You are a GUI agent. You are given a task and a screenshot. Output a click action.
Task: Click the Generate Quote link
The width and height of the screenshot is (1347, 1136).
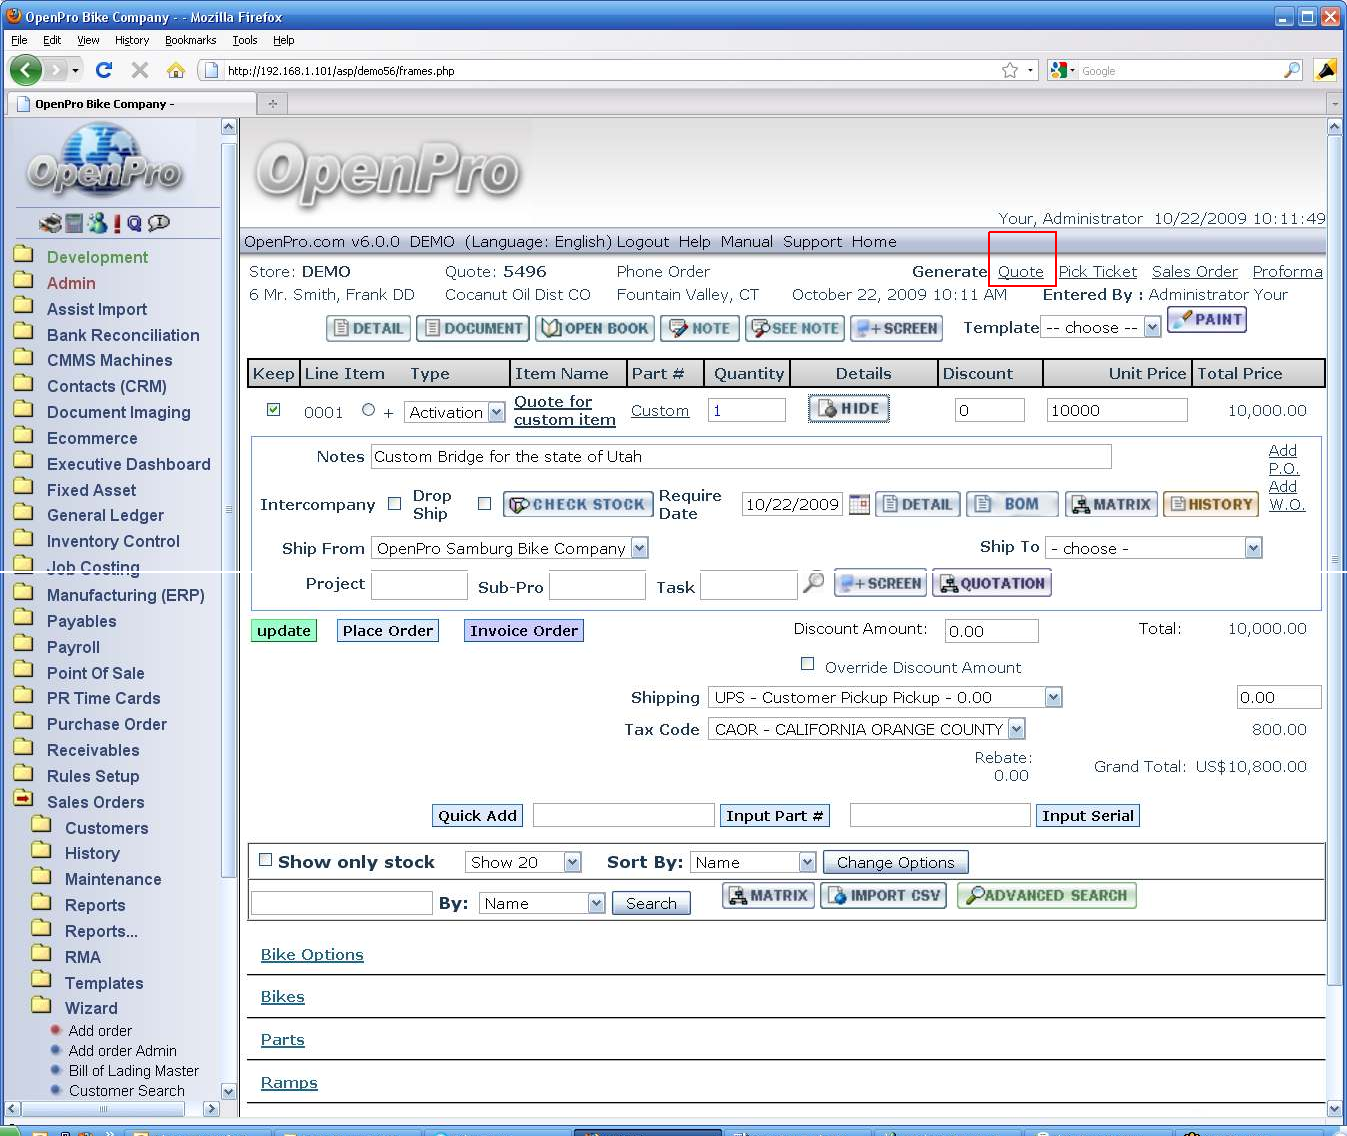(1020, 272)
